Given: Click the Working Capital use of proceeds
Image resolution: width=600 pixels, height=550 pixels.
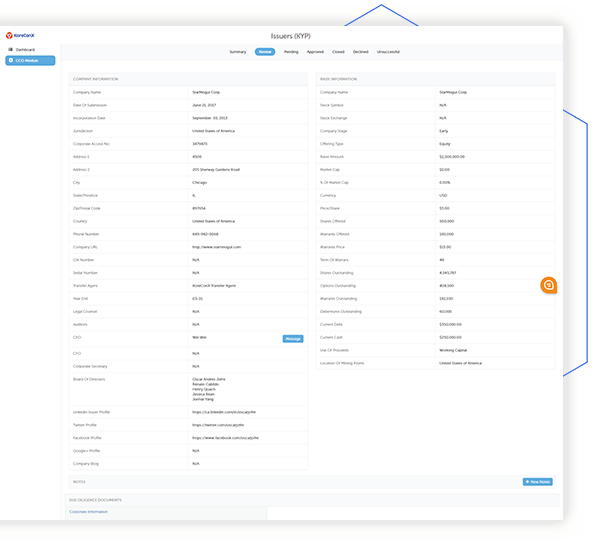Looking at the screenshot, I should click(453, 350).
